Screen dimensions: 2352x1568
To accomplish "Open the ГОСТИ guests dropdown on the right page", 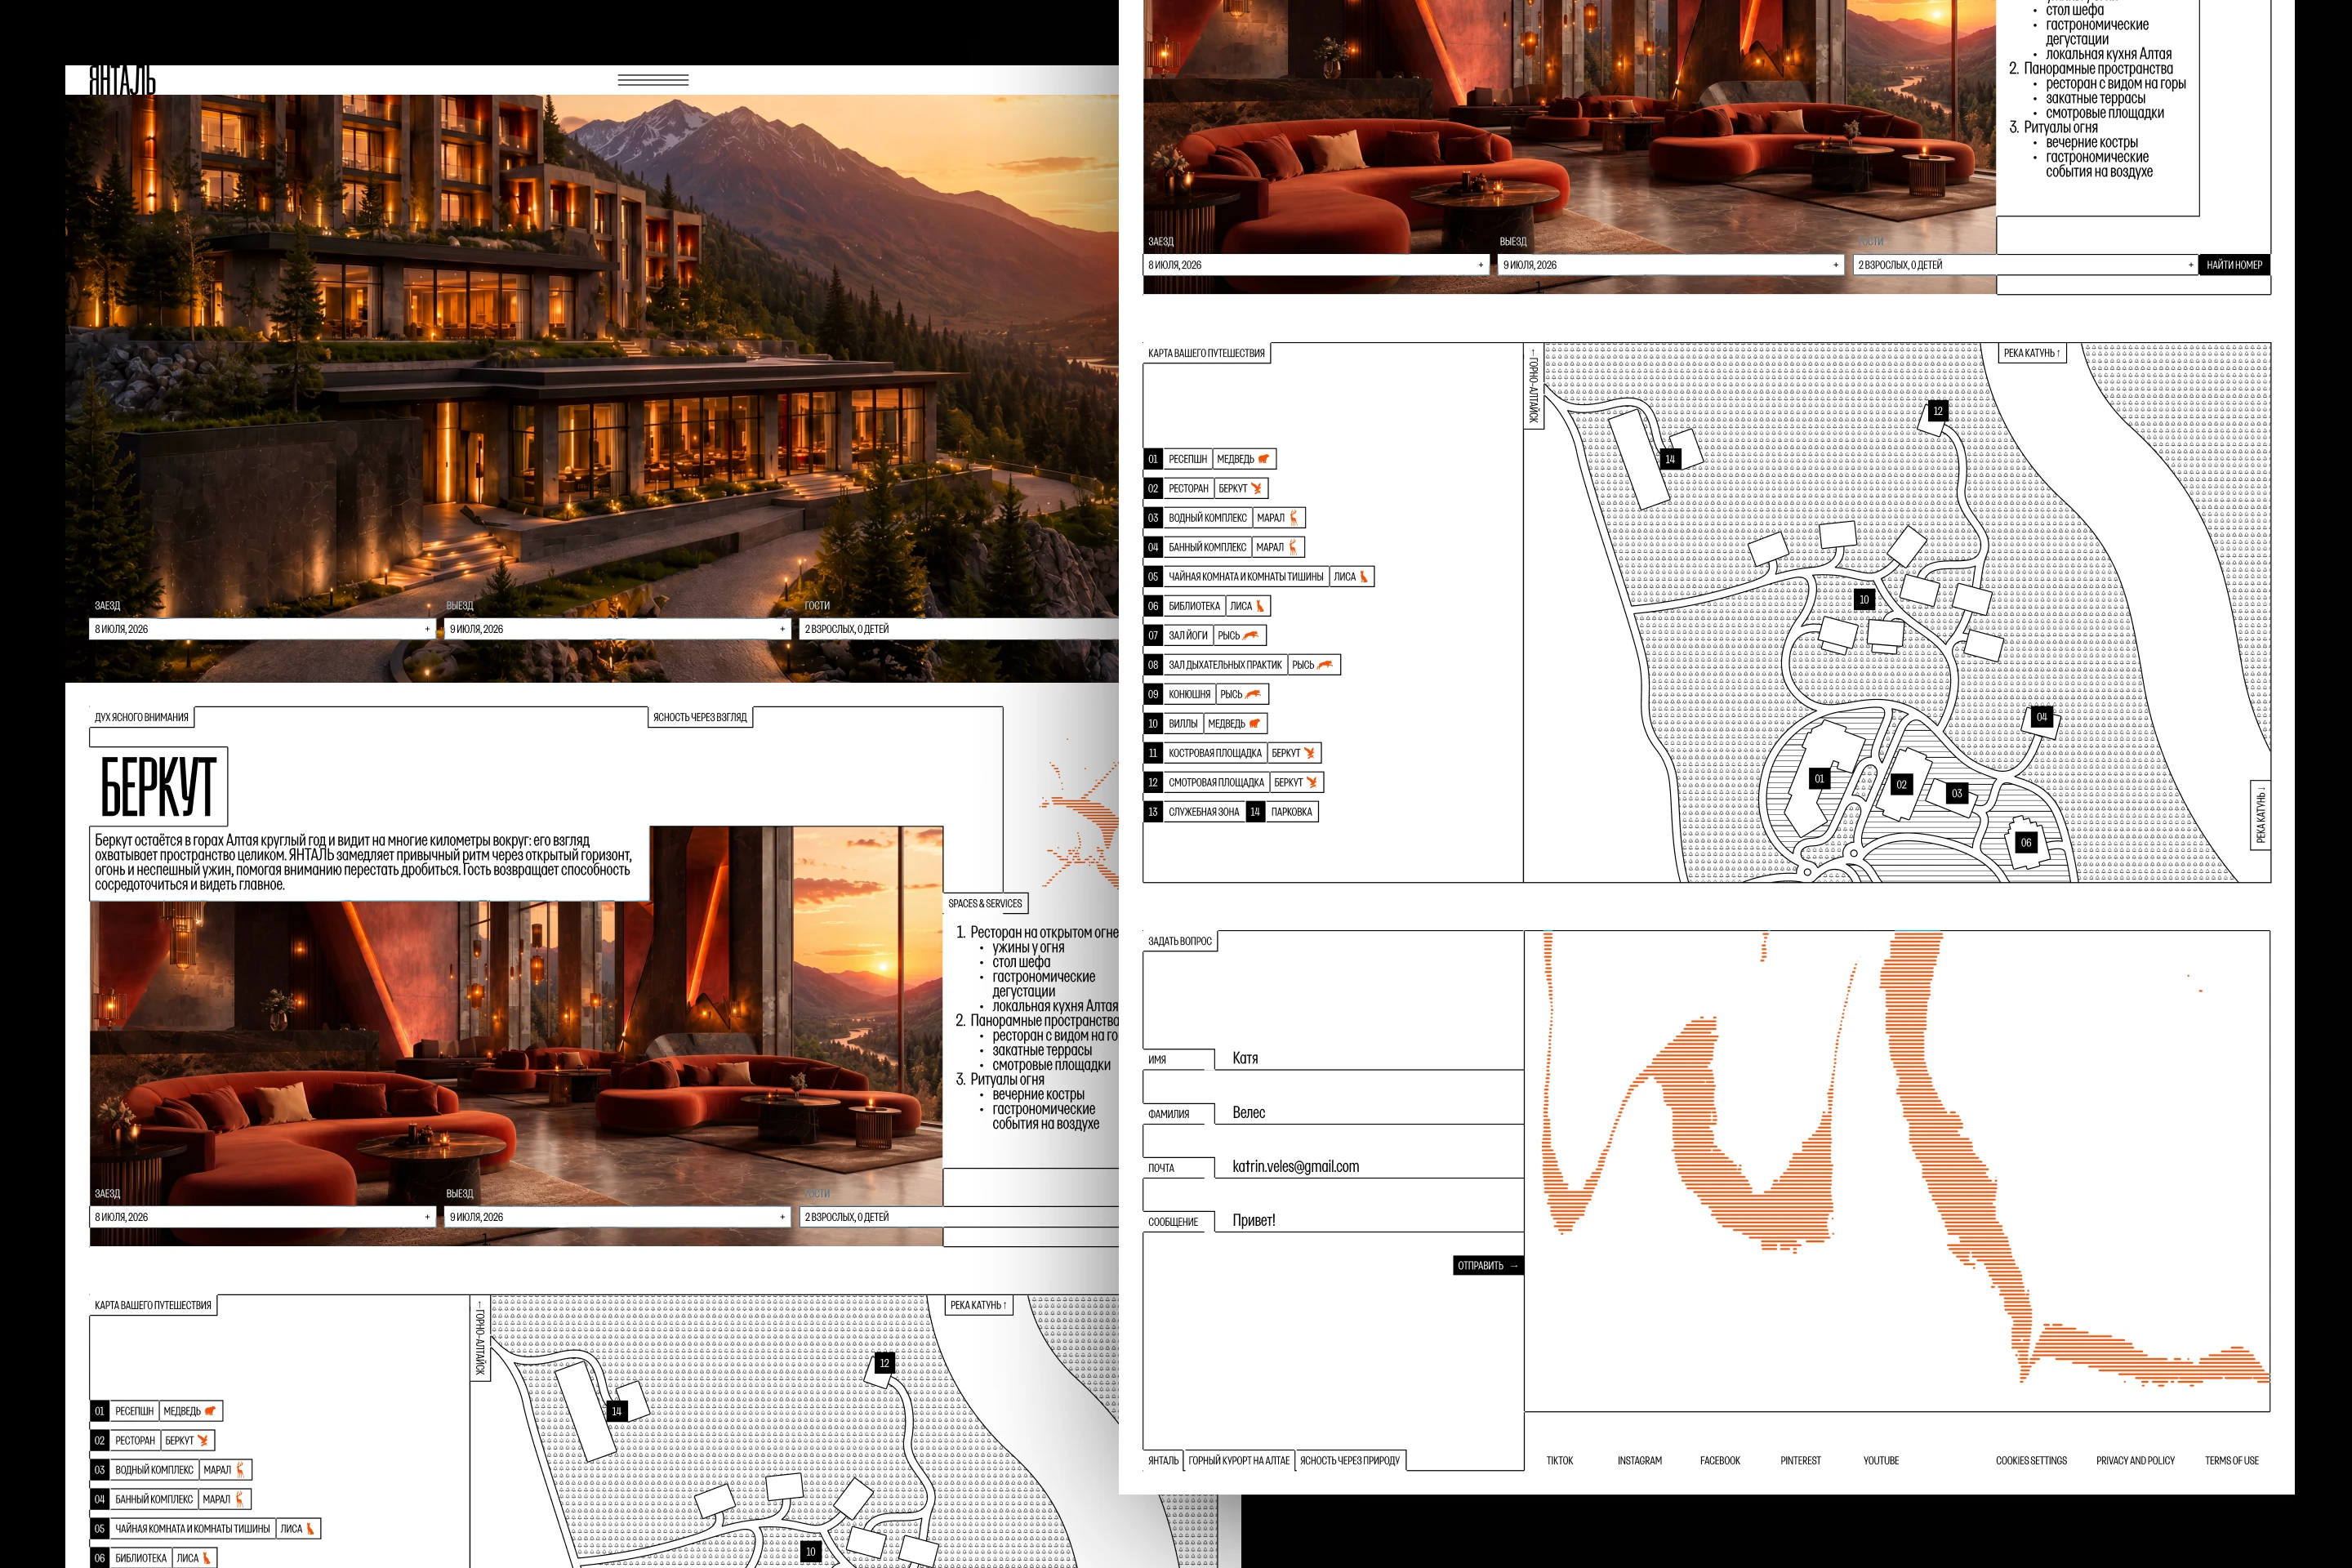I will pos(2025,265).
